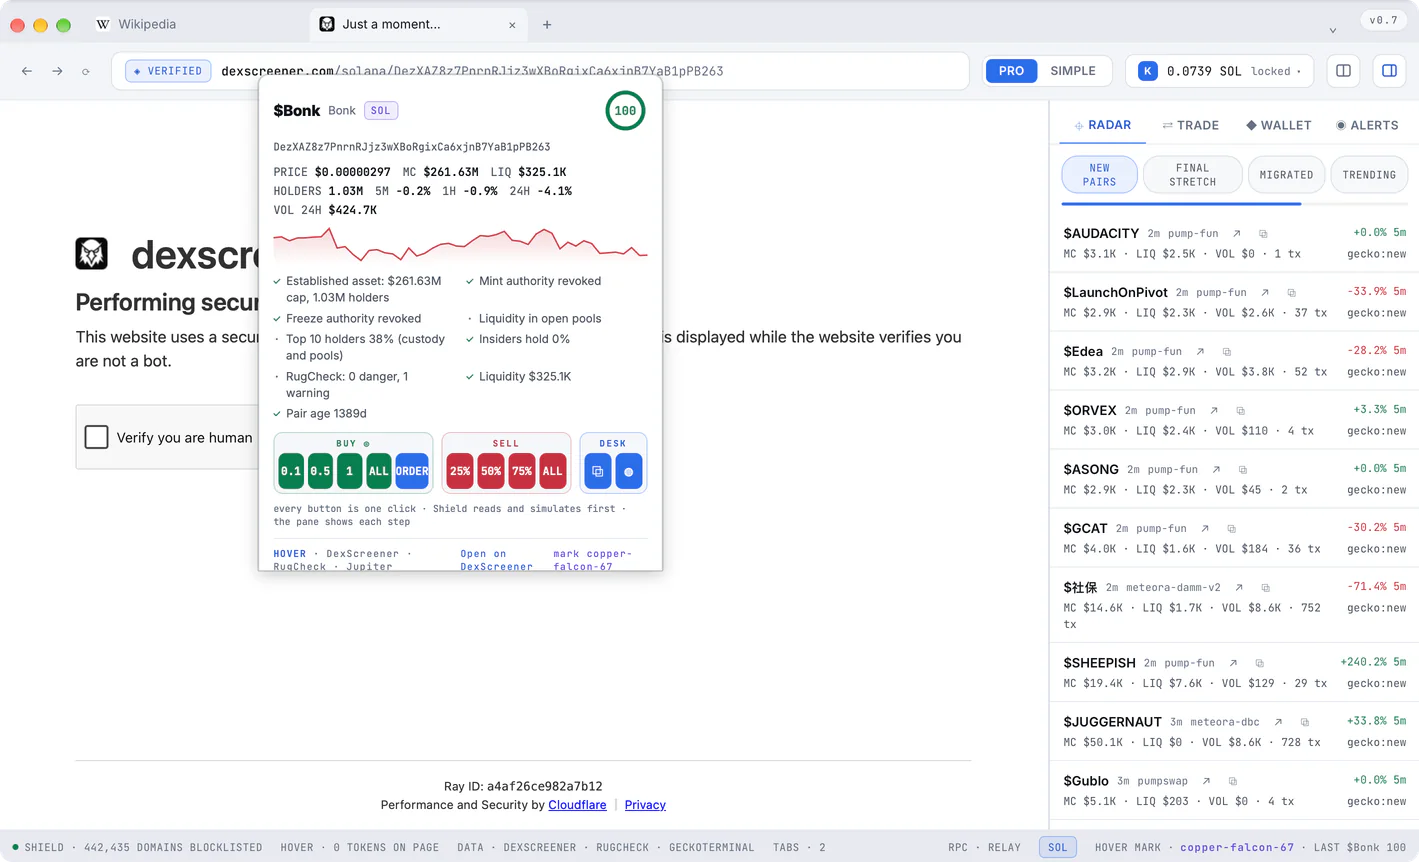Click the forward navigation arrow
Image resolution: width=1419 pixels, height=862 pixels.
tap(57, 71)
